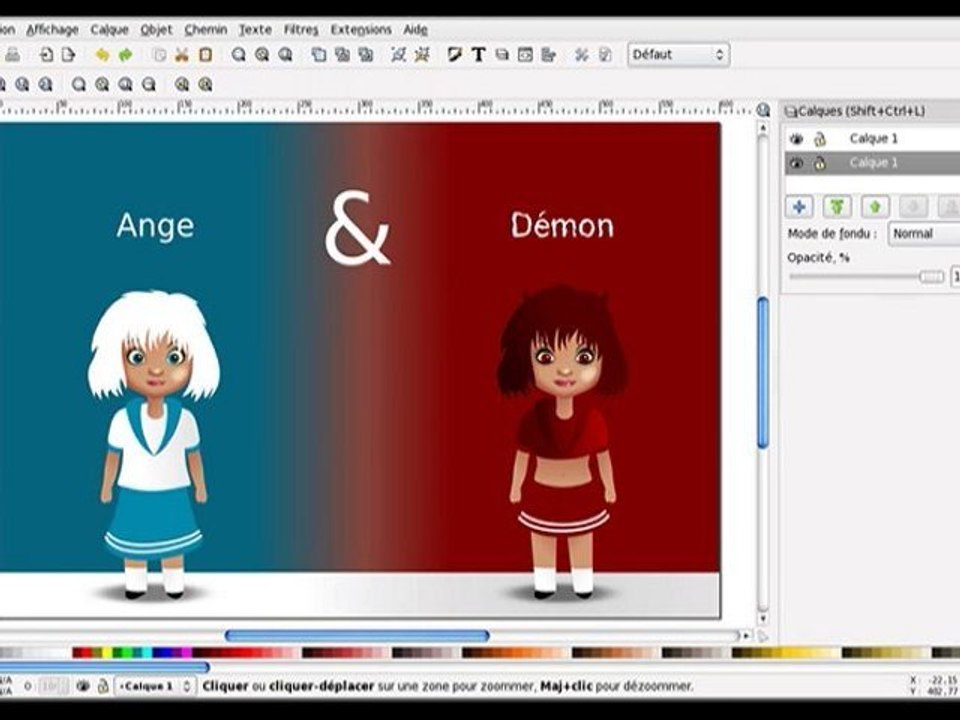This screenshot has height=720, width=960.
Task: Click the canvas horizontal scrollbar thumb
Action: pyautogui.click(x=357, y=636)
